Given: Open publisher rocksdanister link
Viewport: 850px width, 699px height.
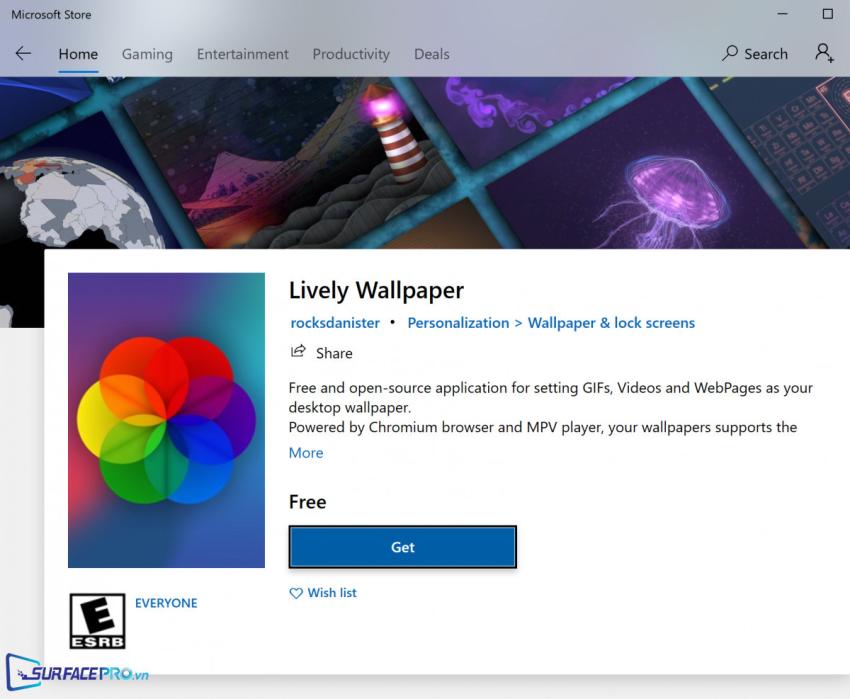Looking at the screenshot, I should click(x=335, y=323).
